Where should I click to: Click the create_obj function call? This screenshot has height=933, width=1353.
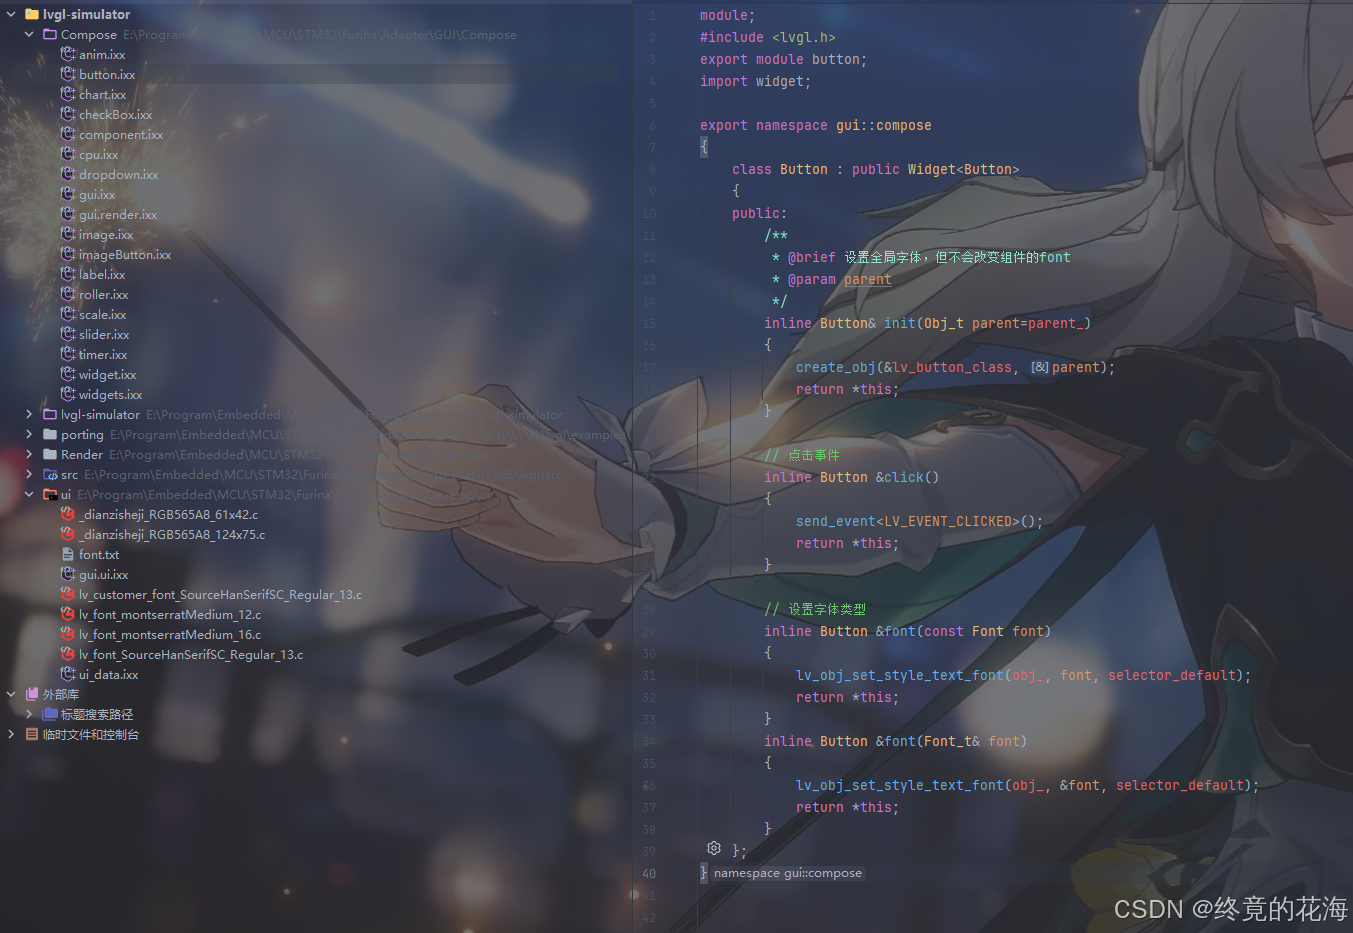[836, 367]
